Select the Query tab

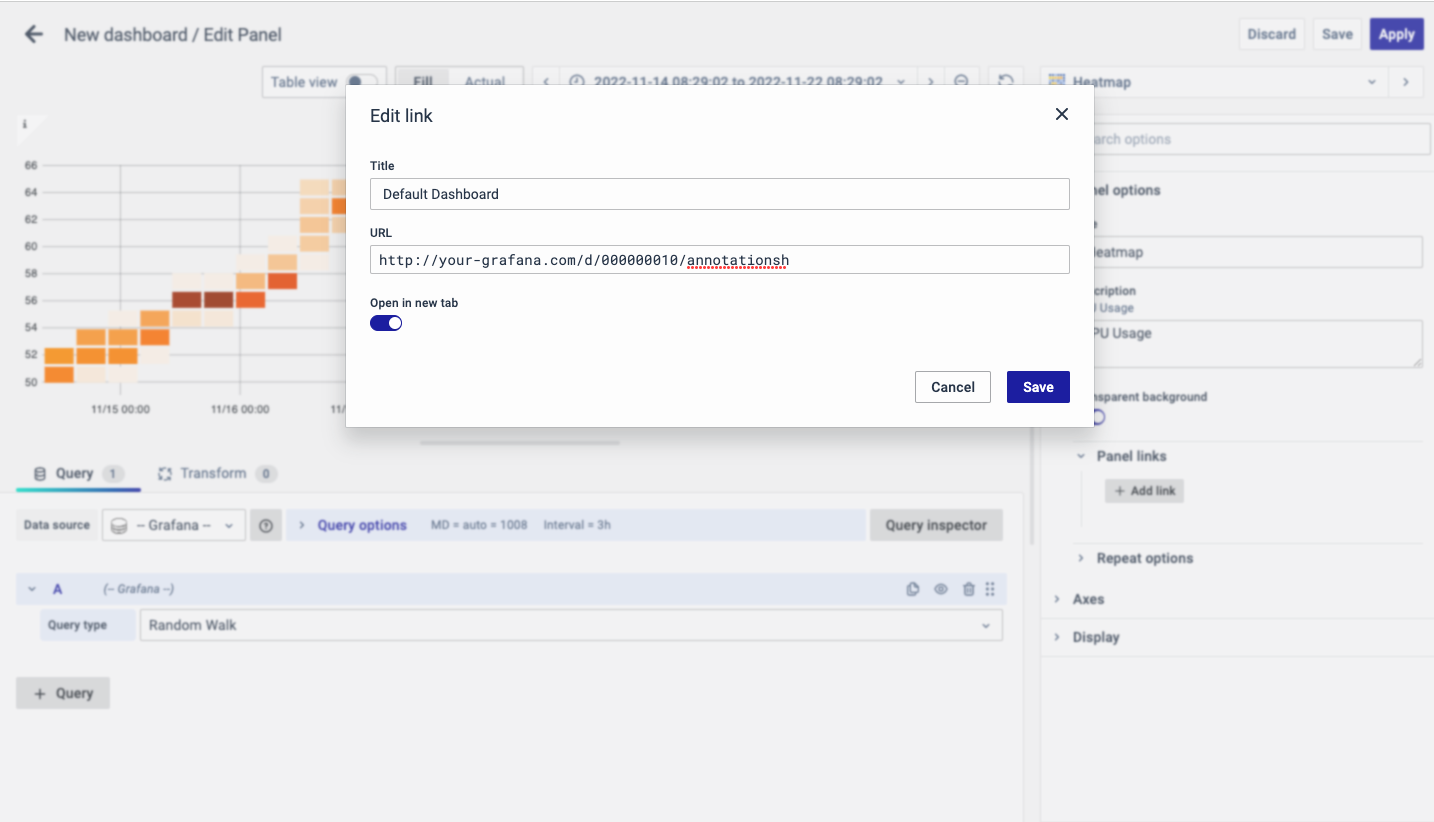pyautogui.click(x=74, y=473)
